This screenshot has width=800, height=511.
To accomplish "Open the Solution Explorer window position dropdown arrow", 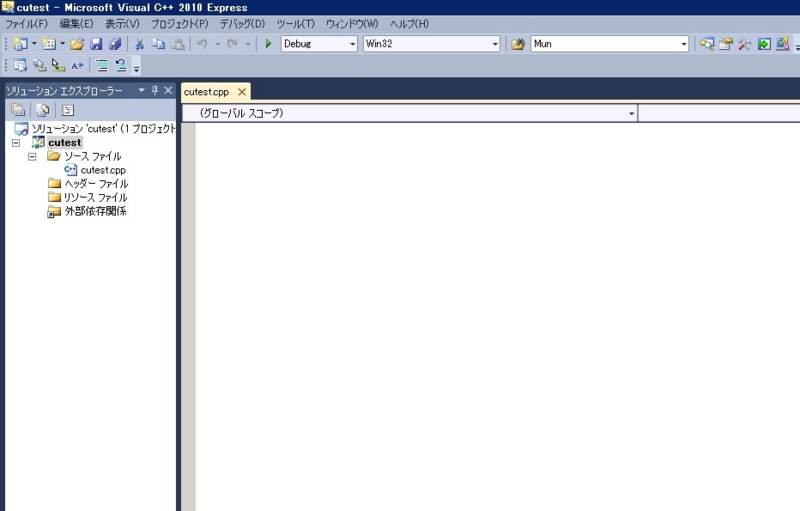I will point(141,90).
